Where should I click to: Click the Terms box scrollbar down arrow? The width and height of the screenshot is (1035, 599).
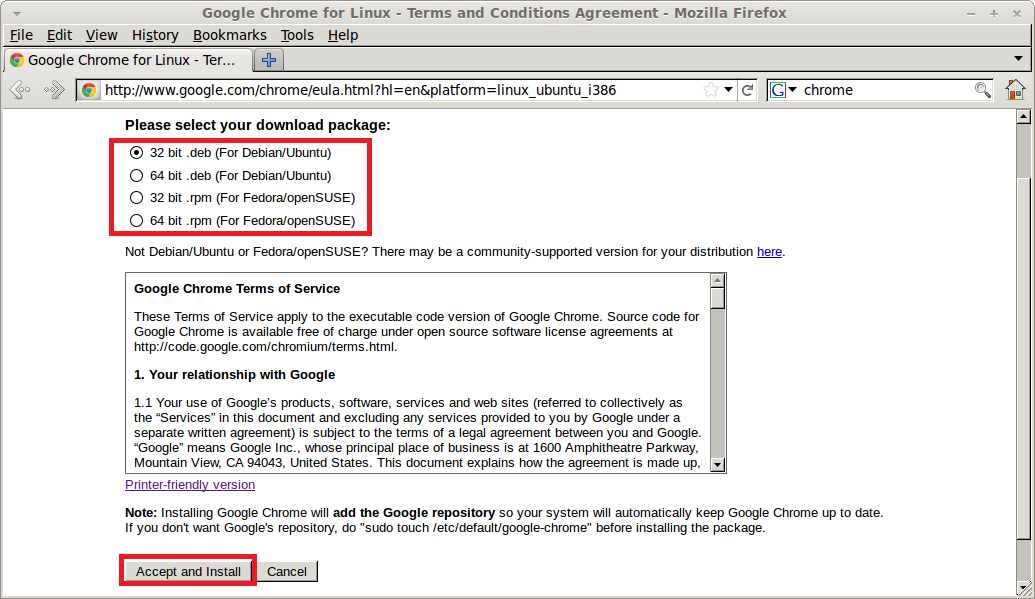(x=718, y=464)
